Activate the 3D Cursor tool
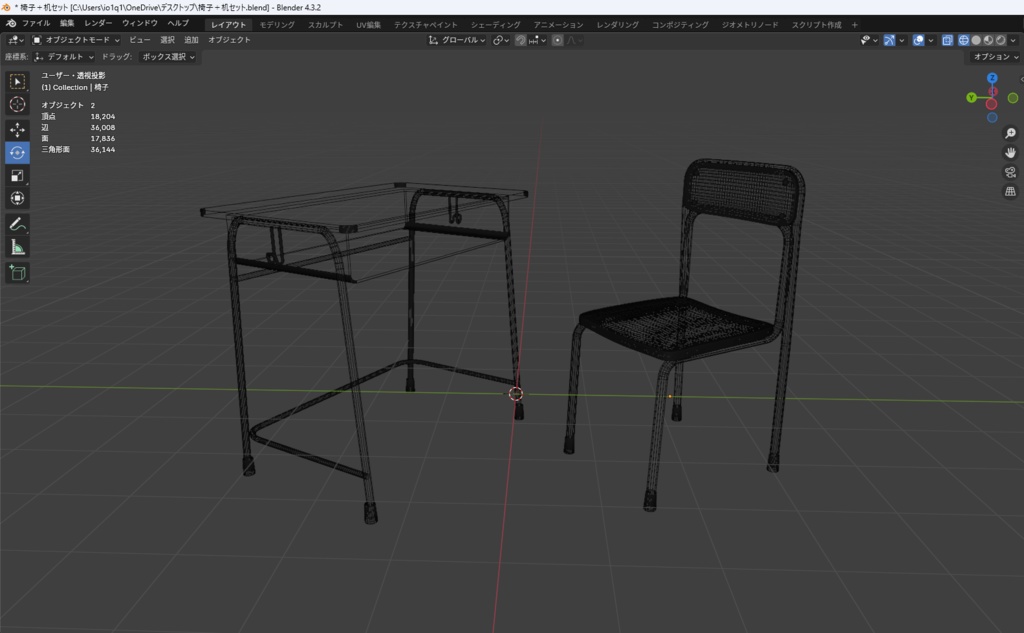 (18, 104)
